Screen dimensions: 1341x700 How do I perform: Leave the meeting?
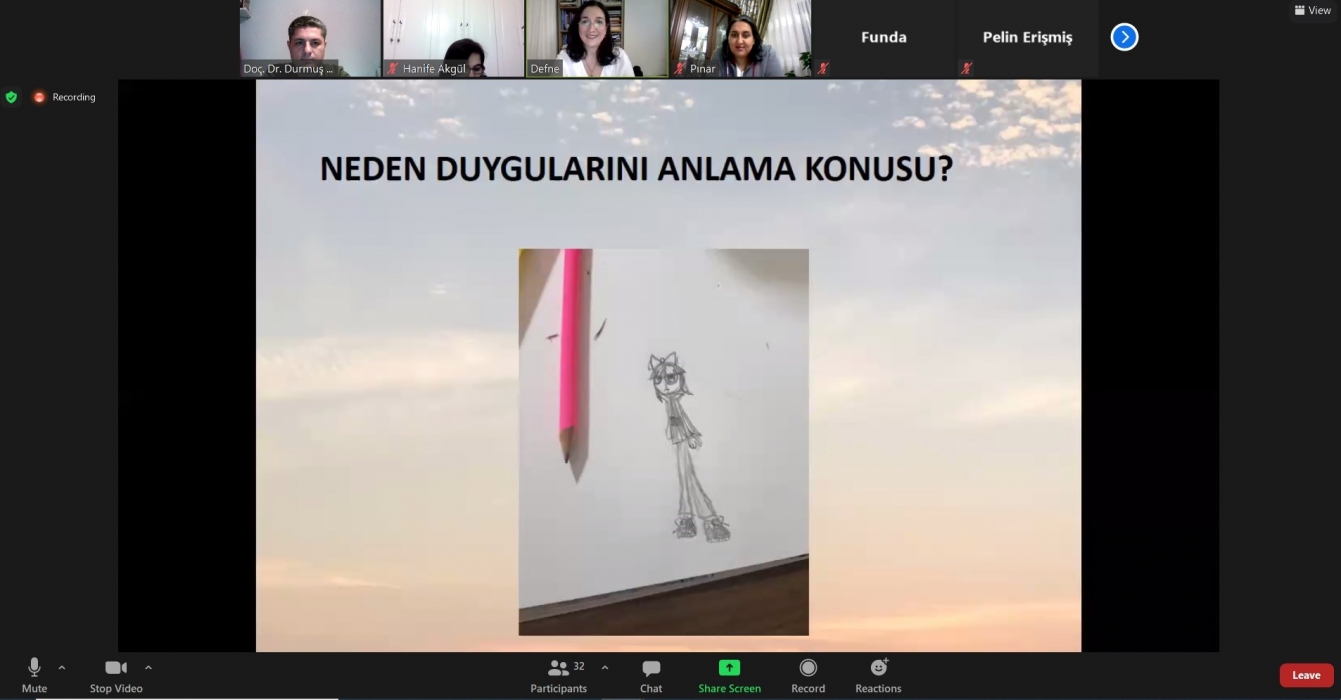(1306, 675)
